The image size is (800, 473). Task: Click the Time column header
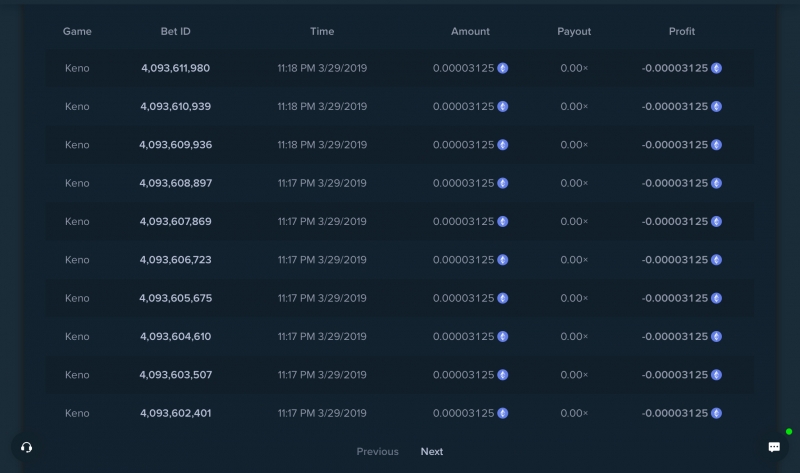pos(322,32)
